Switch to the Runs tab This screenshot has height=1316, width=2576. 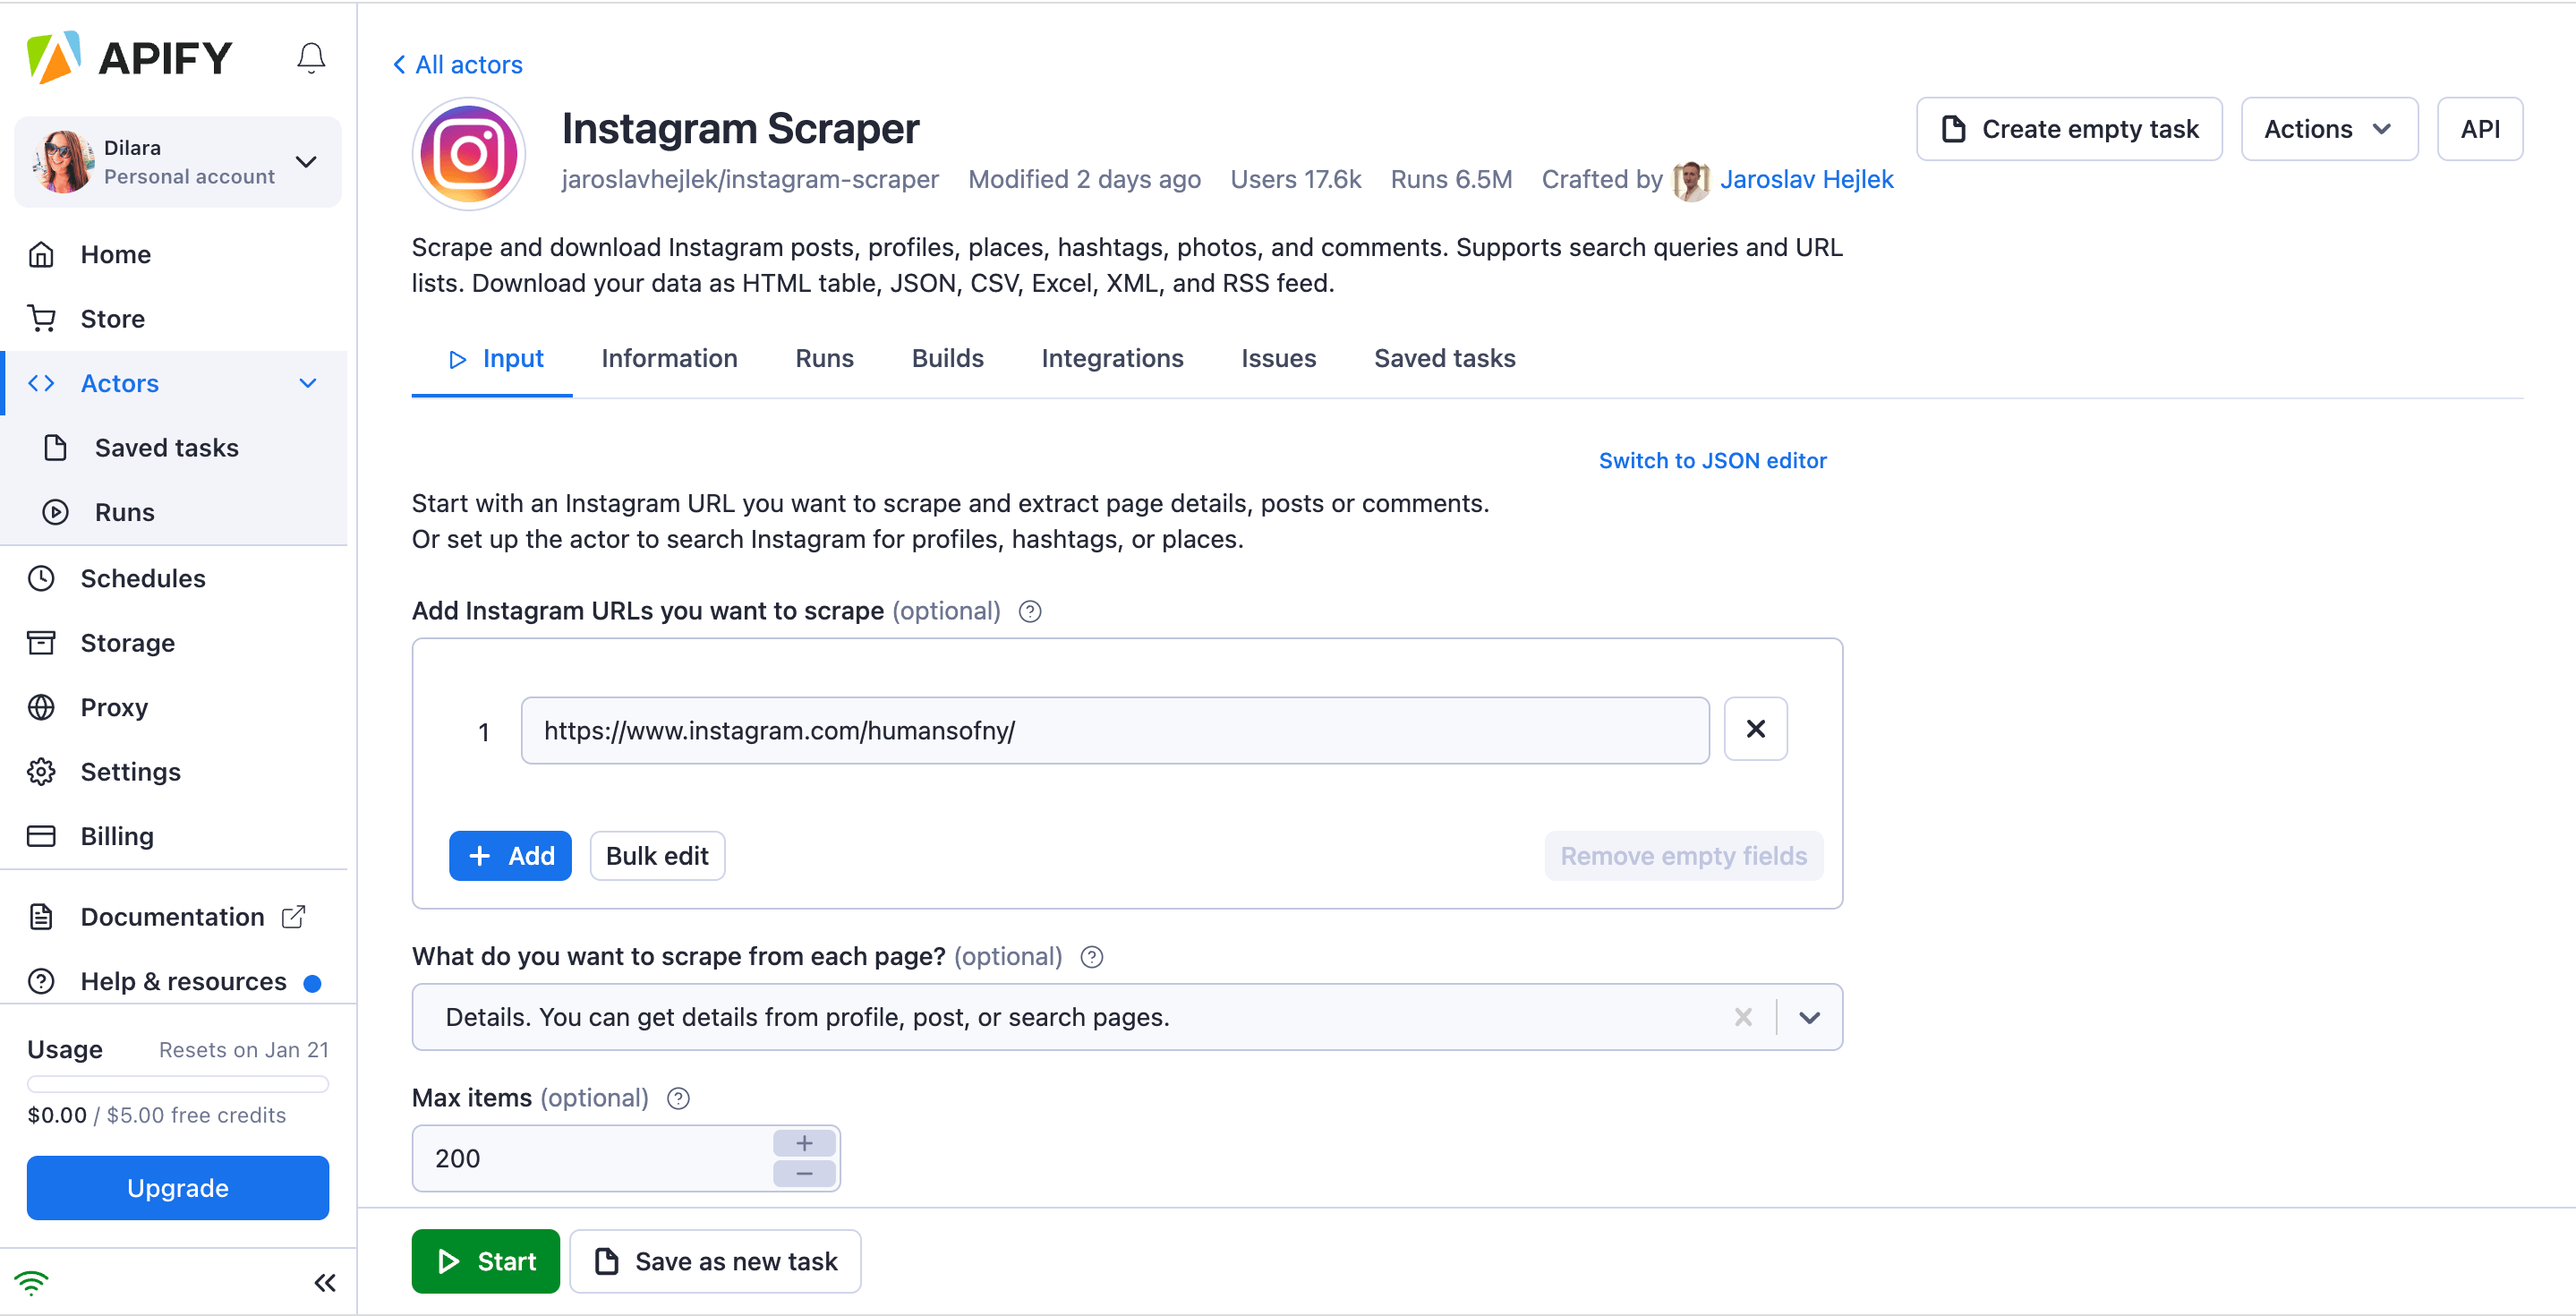(824, 358)
